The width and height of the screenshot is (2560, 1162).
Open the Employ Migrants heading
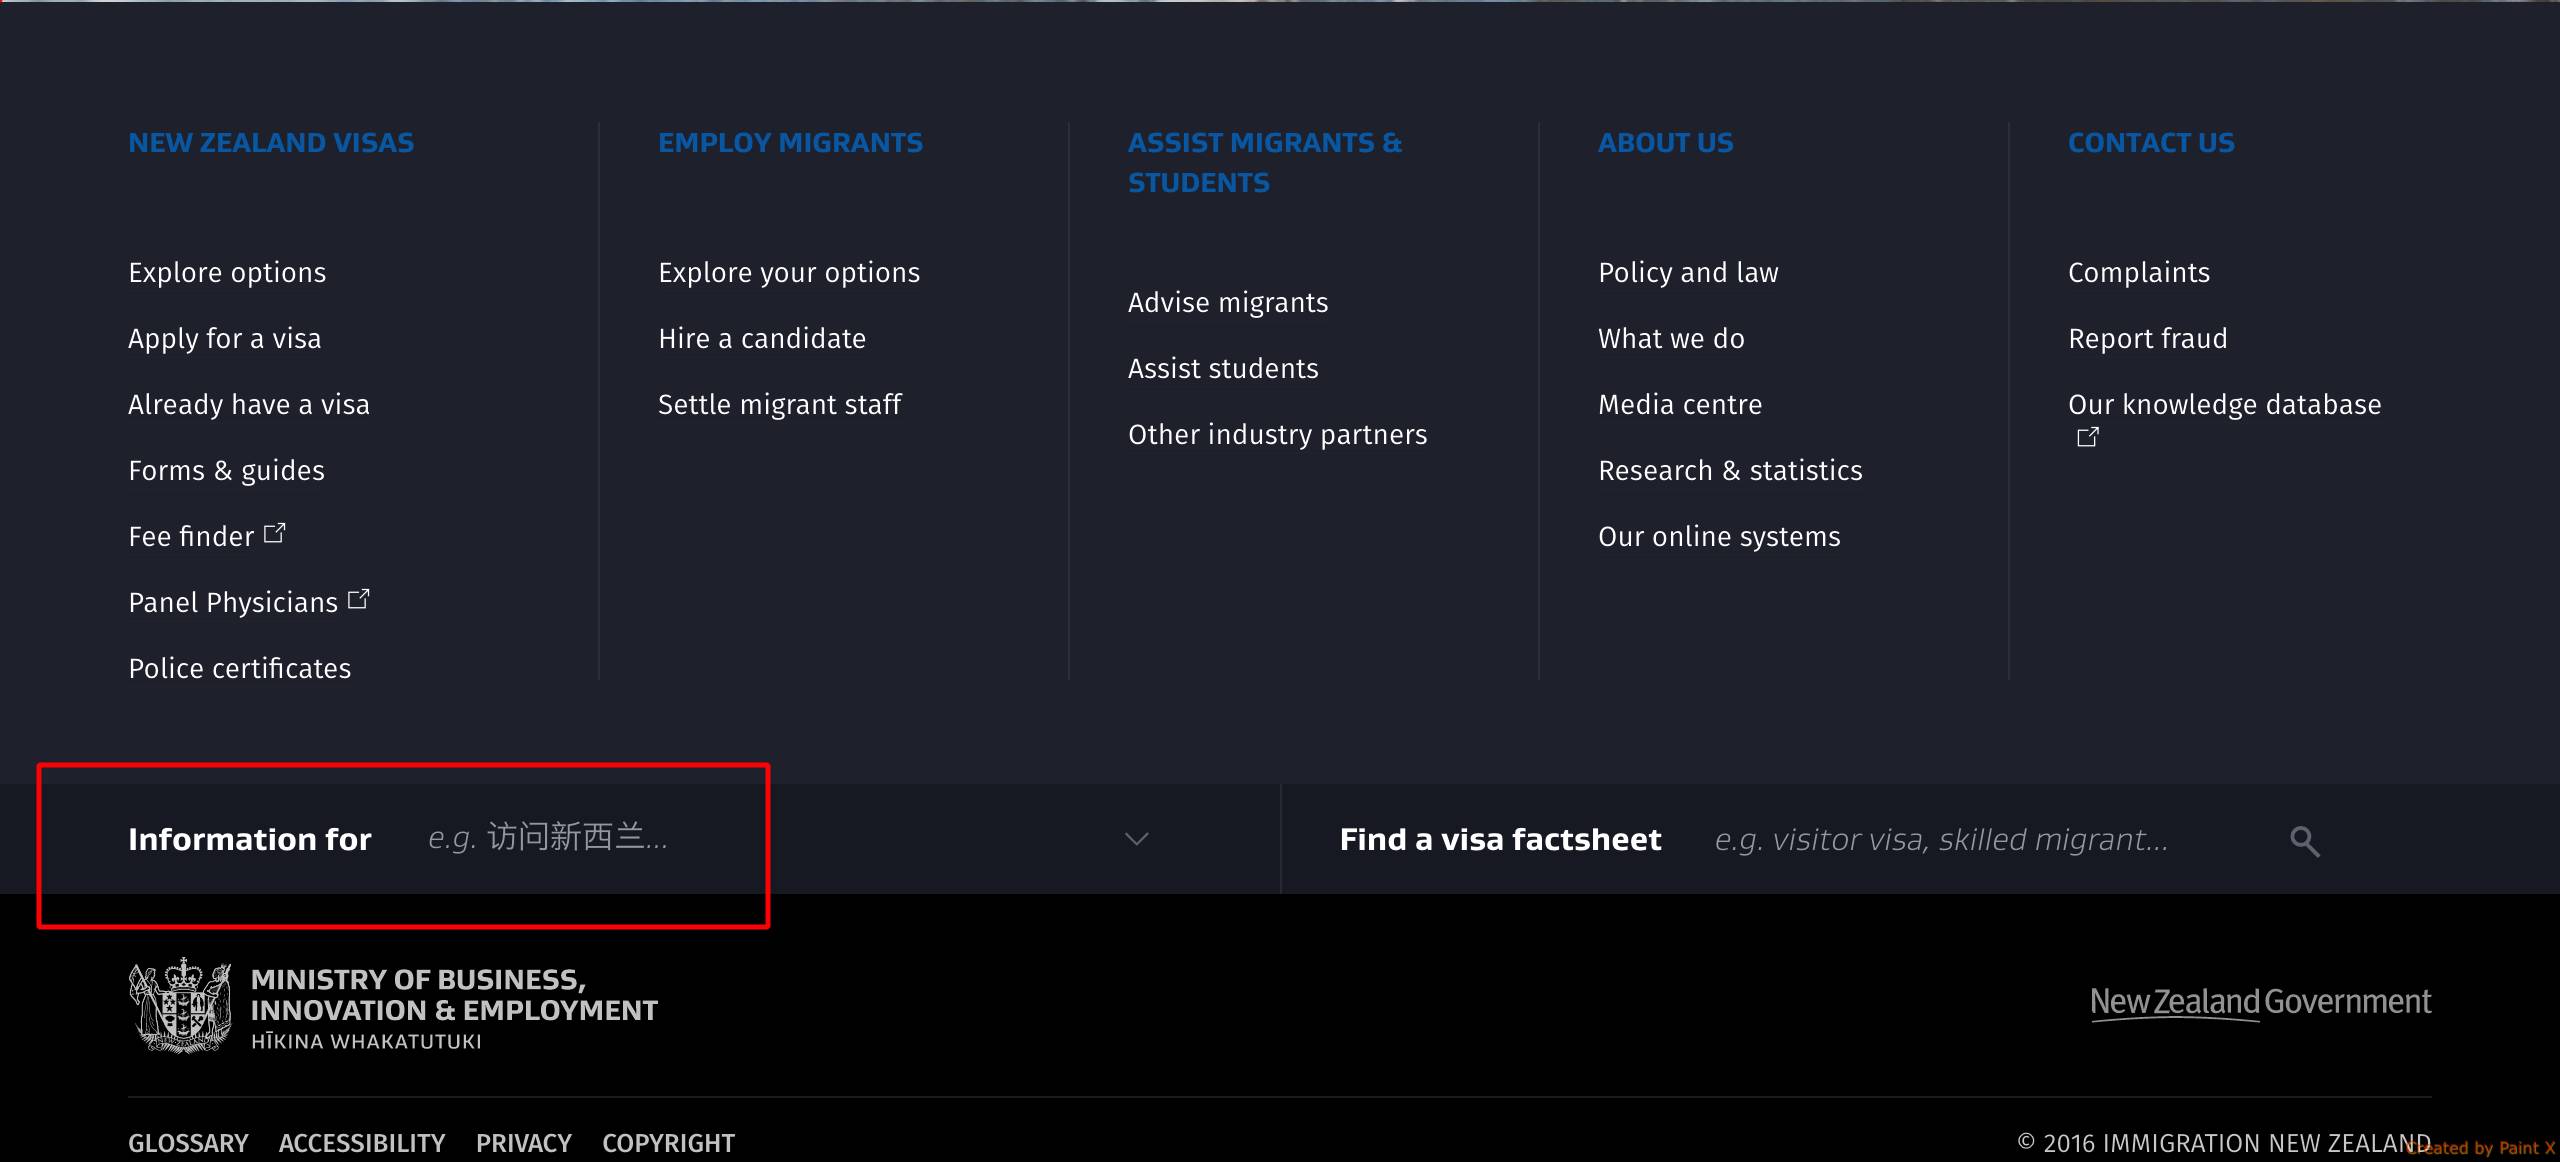click(790, 143)
